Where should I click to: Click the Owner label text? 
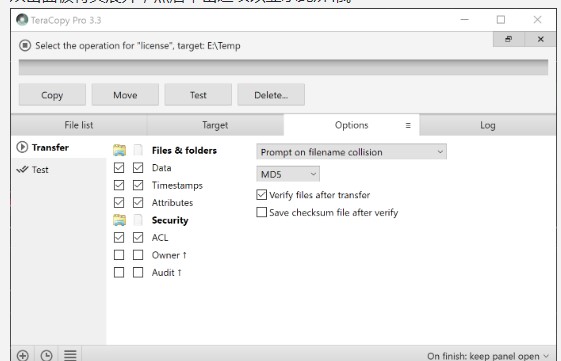pos(169,255)
